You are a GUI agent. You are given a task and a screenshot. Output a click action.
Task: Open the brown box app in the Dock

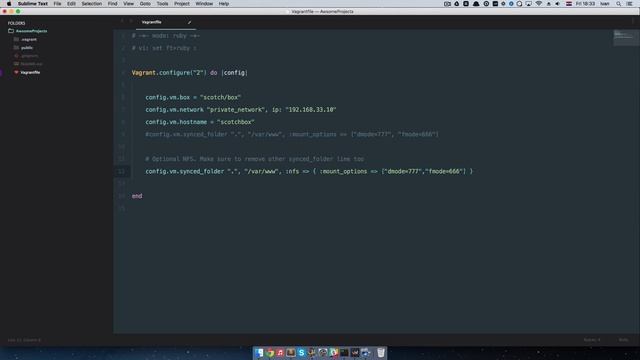291,353
